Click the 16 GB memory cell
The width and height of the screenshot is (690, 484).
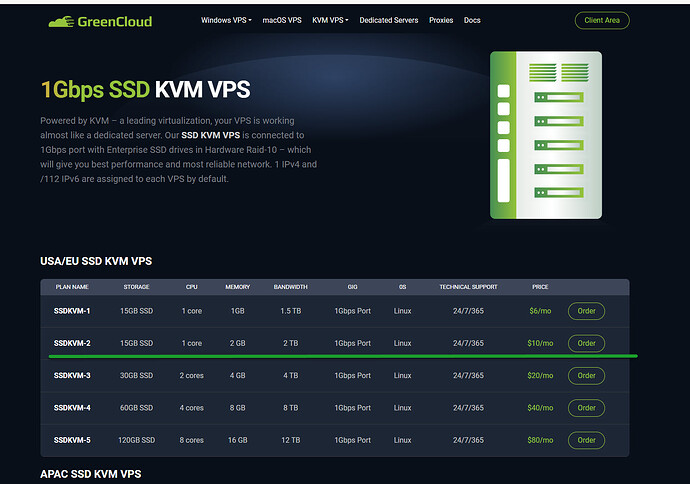pyautogui.click(x=238, y=440)
